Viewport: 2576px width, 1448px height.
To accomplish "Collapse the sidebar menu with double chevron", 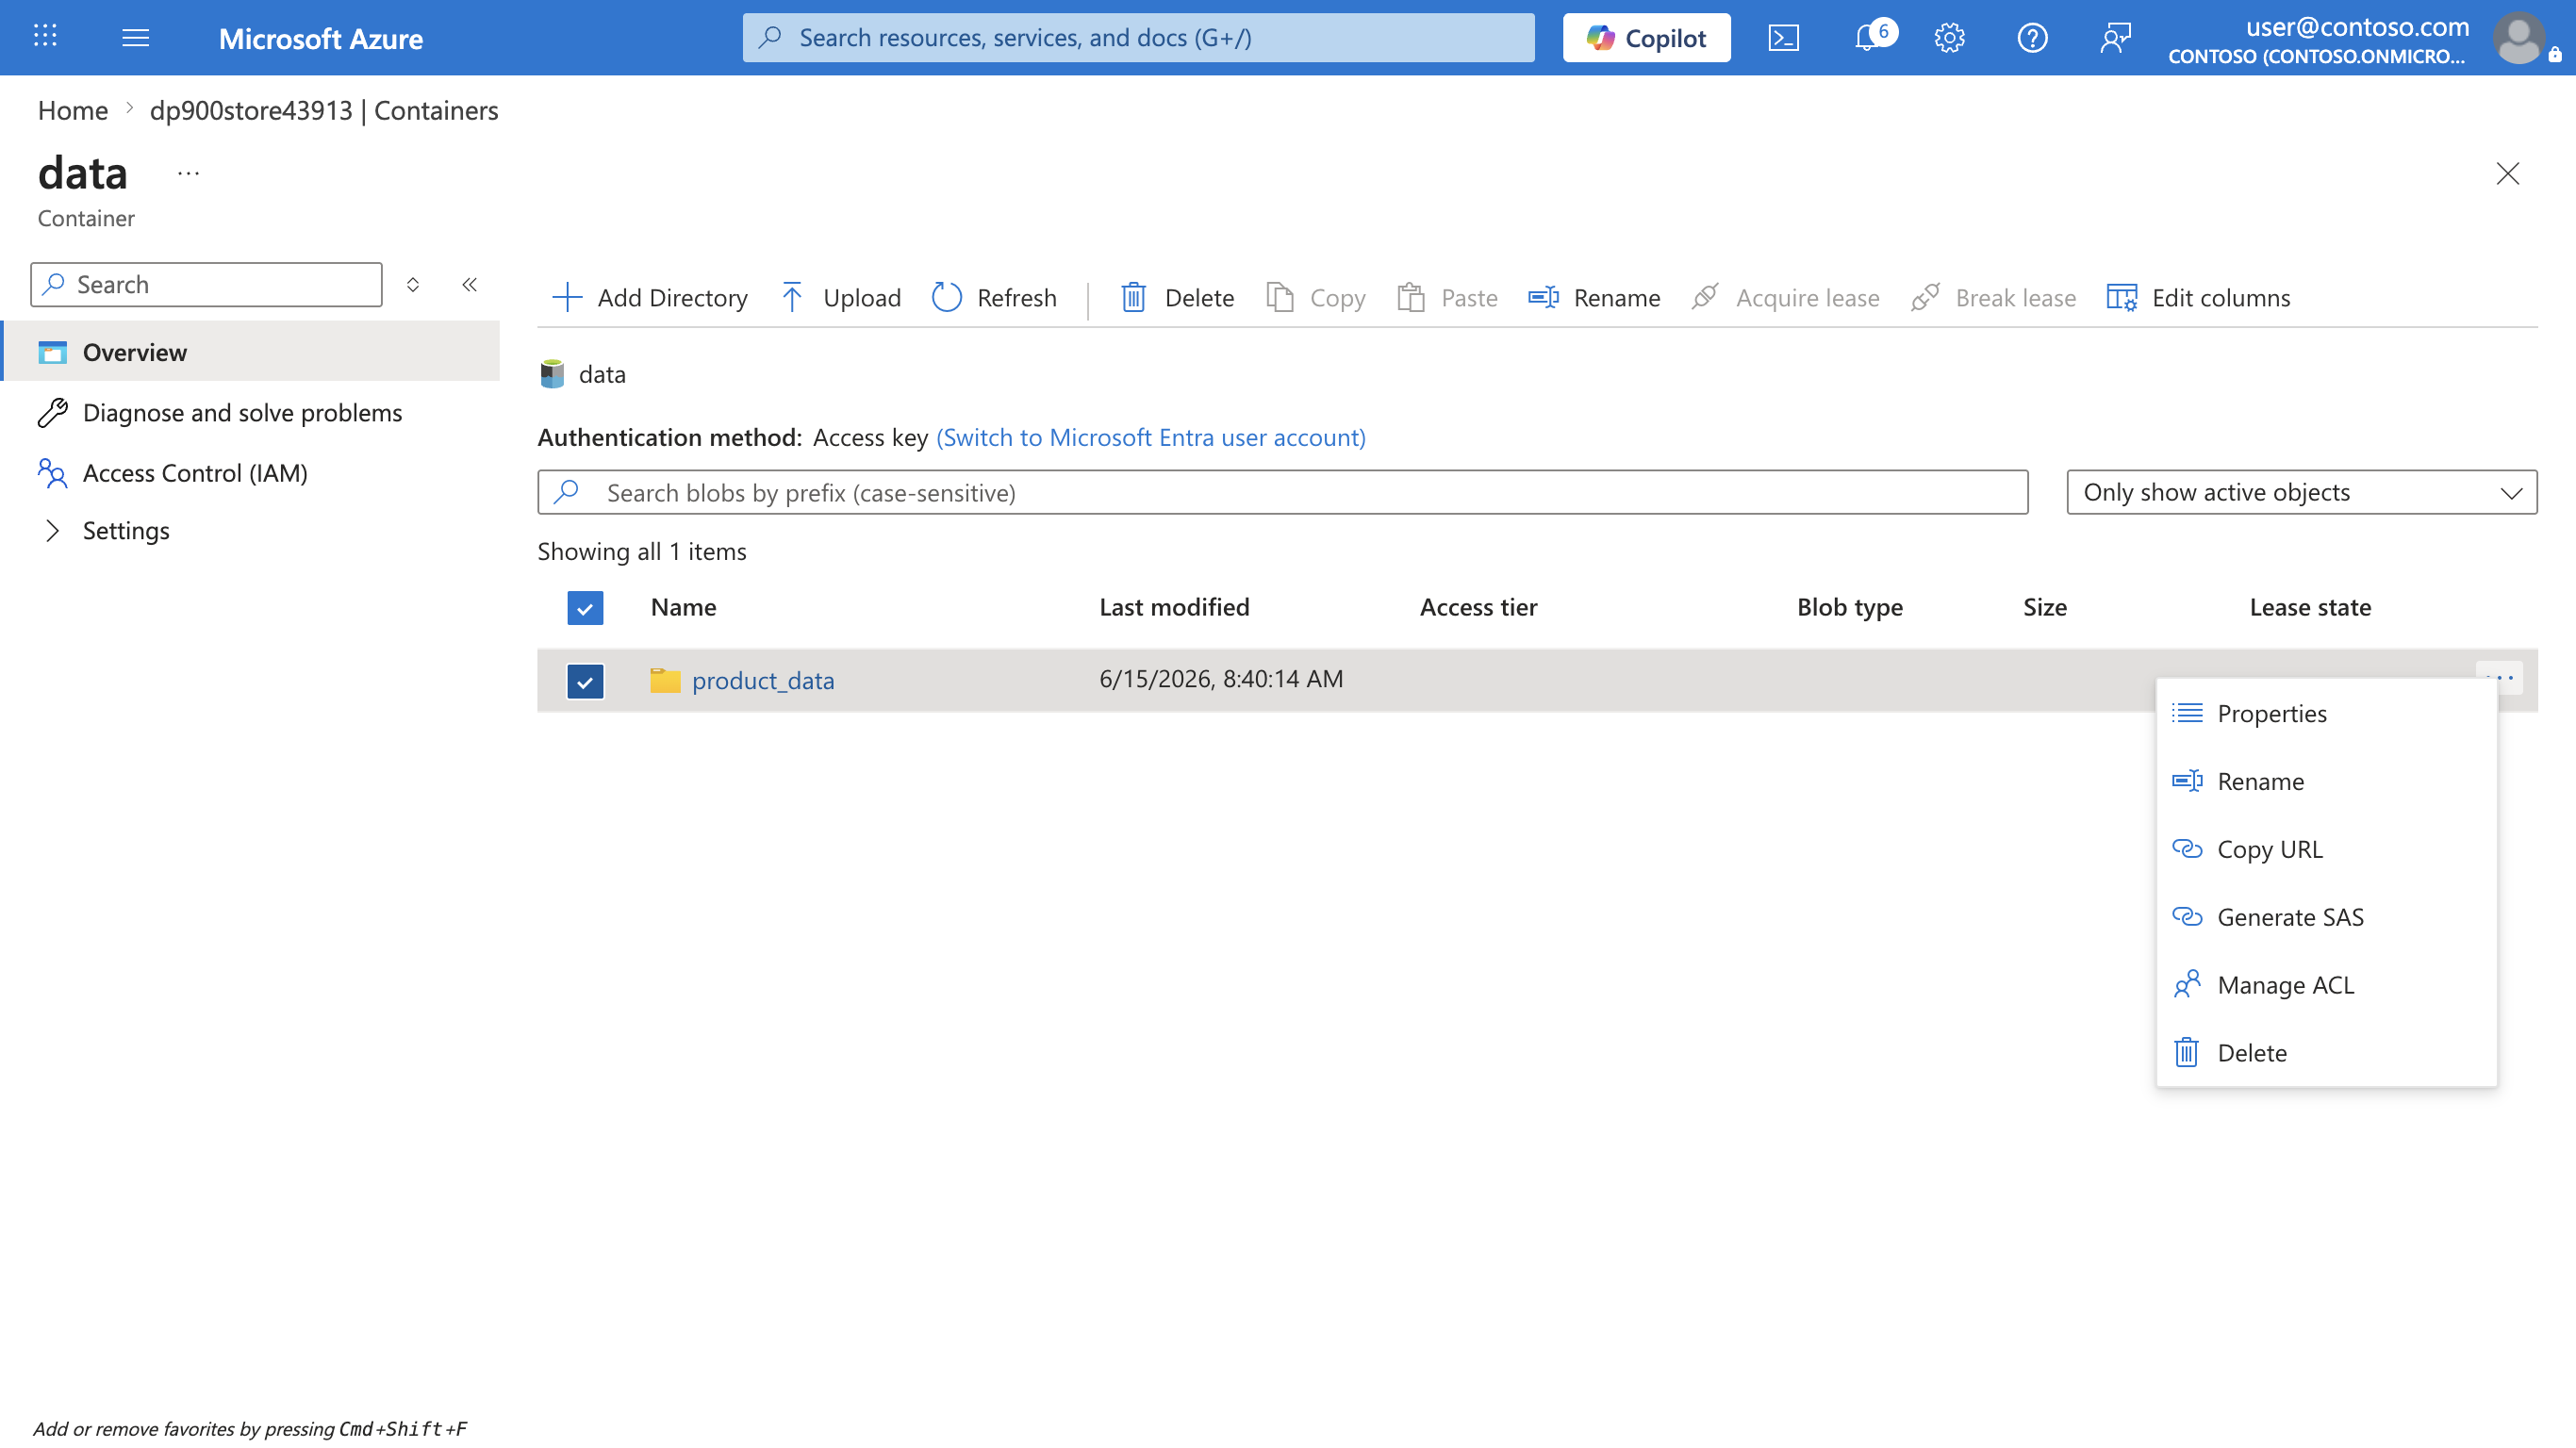I will (x=469, y=284).
